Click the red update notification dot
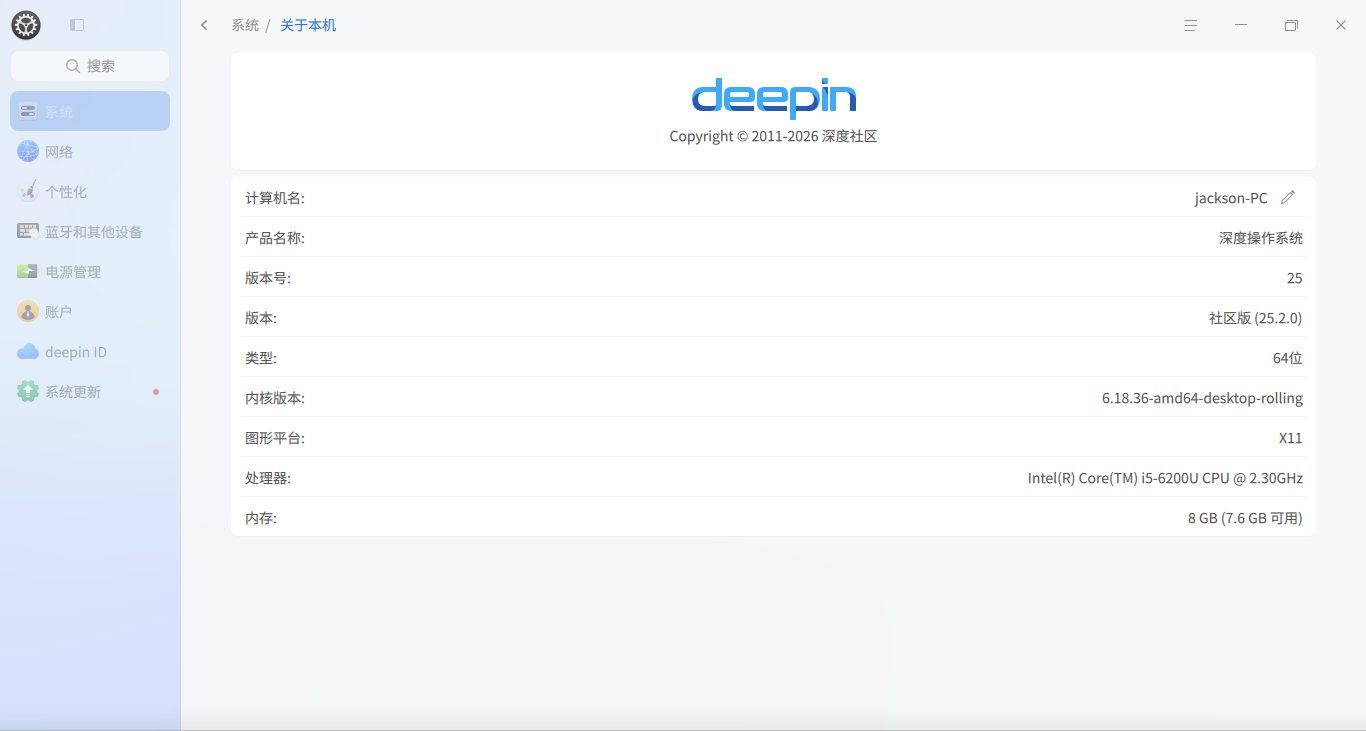The height and width of the screenshot is (731, 1366). point(156,392)
